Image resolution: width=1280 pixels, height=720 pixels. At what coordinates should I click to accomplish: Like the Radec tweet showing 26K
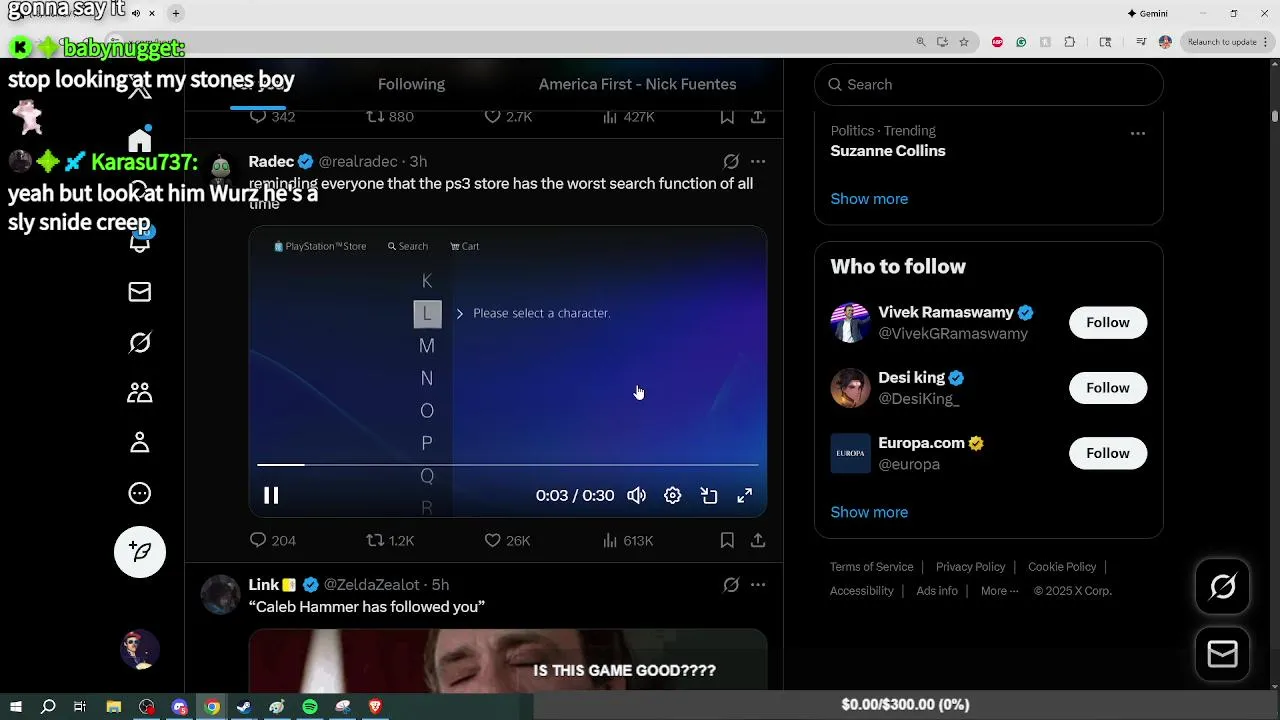pyautogui.click(x=507, y=540)
